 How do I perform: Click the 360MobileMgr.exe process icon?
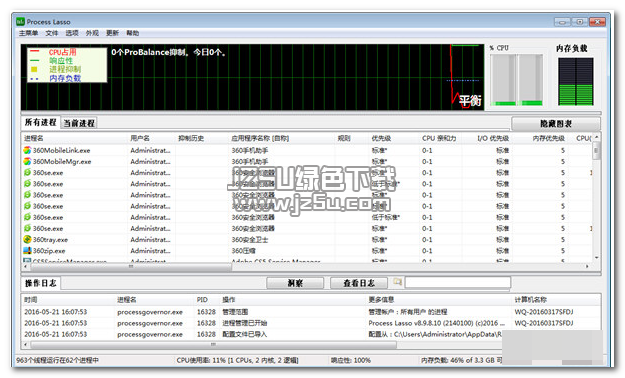(x=27, y=161)
